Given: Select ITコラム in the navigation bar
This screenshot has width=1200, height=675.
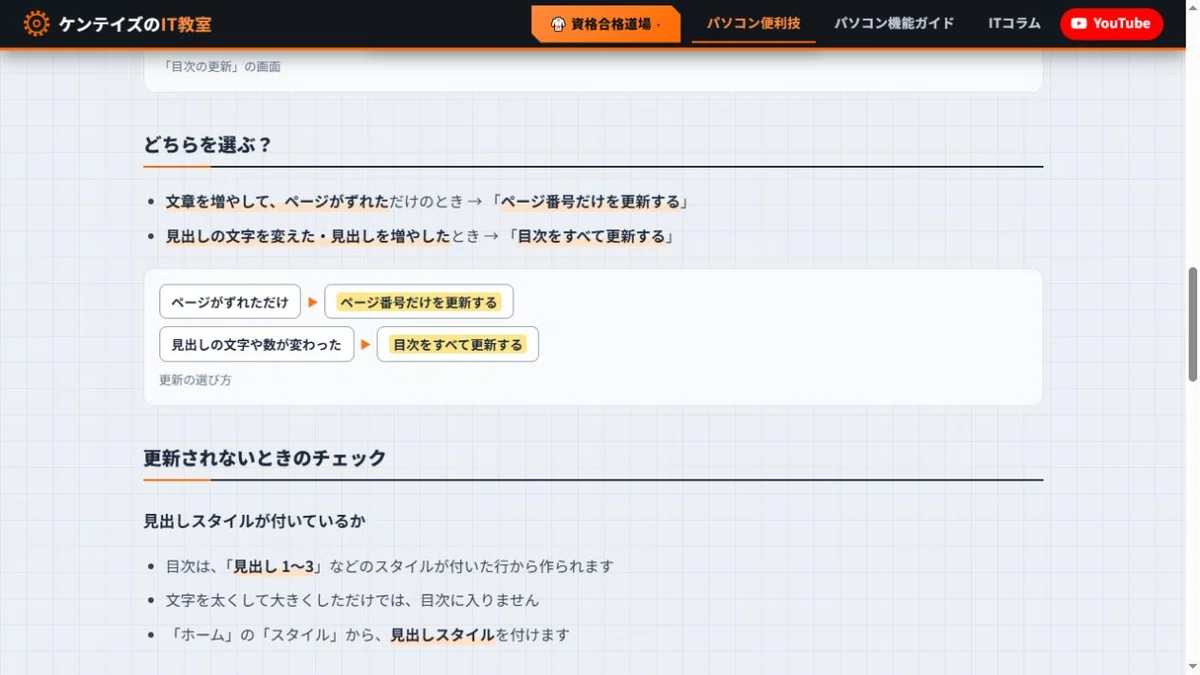Looking at the screenshot, I should (x=1014, y=23).
